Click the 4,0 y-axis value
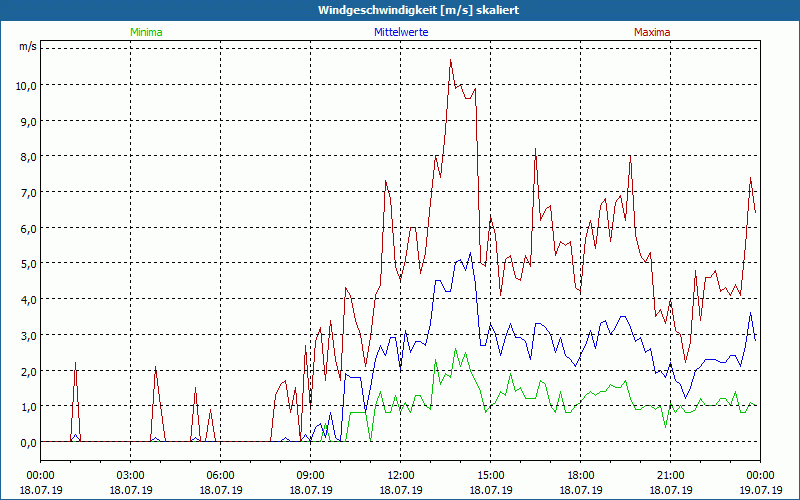The width and height of the screenshot is (800, 500). (x=29, y=300)
